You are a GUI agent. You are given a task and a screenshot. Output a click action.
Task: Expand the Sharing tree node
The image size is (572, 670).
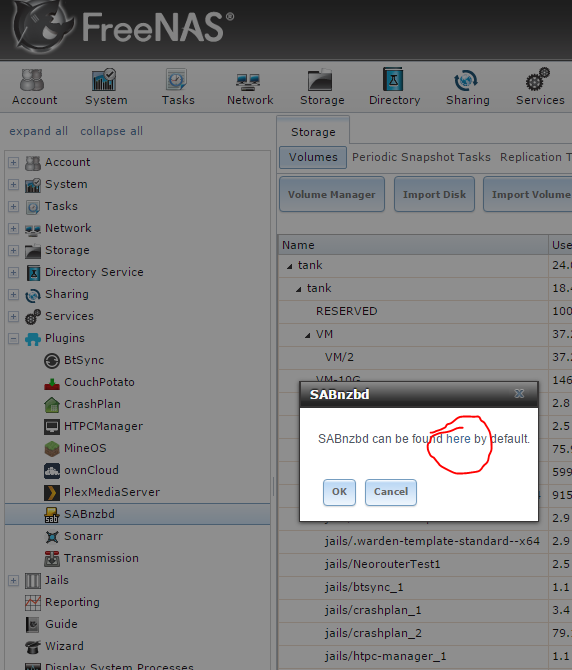[x=13, y=294]
